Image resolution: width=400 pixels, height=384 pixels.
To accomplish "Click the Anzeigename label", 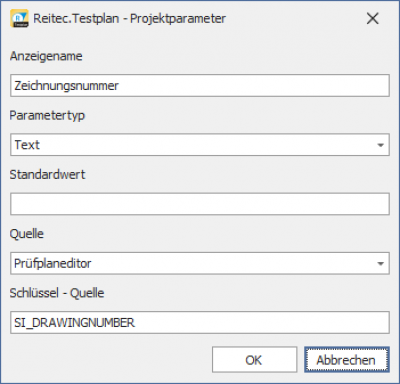I will pyautogui.click(x=46, y=56).
